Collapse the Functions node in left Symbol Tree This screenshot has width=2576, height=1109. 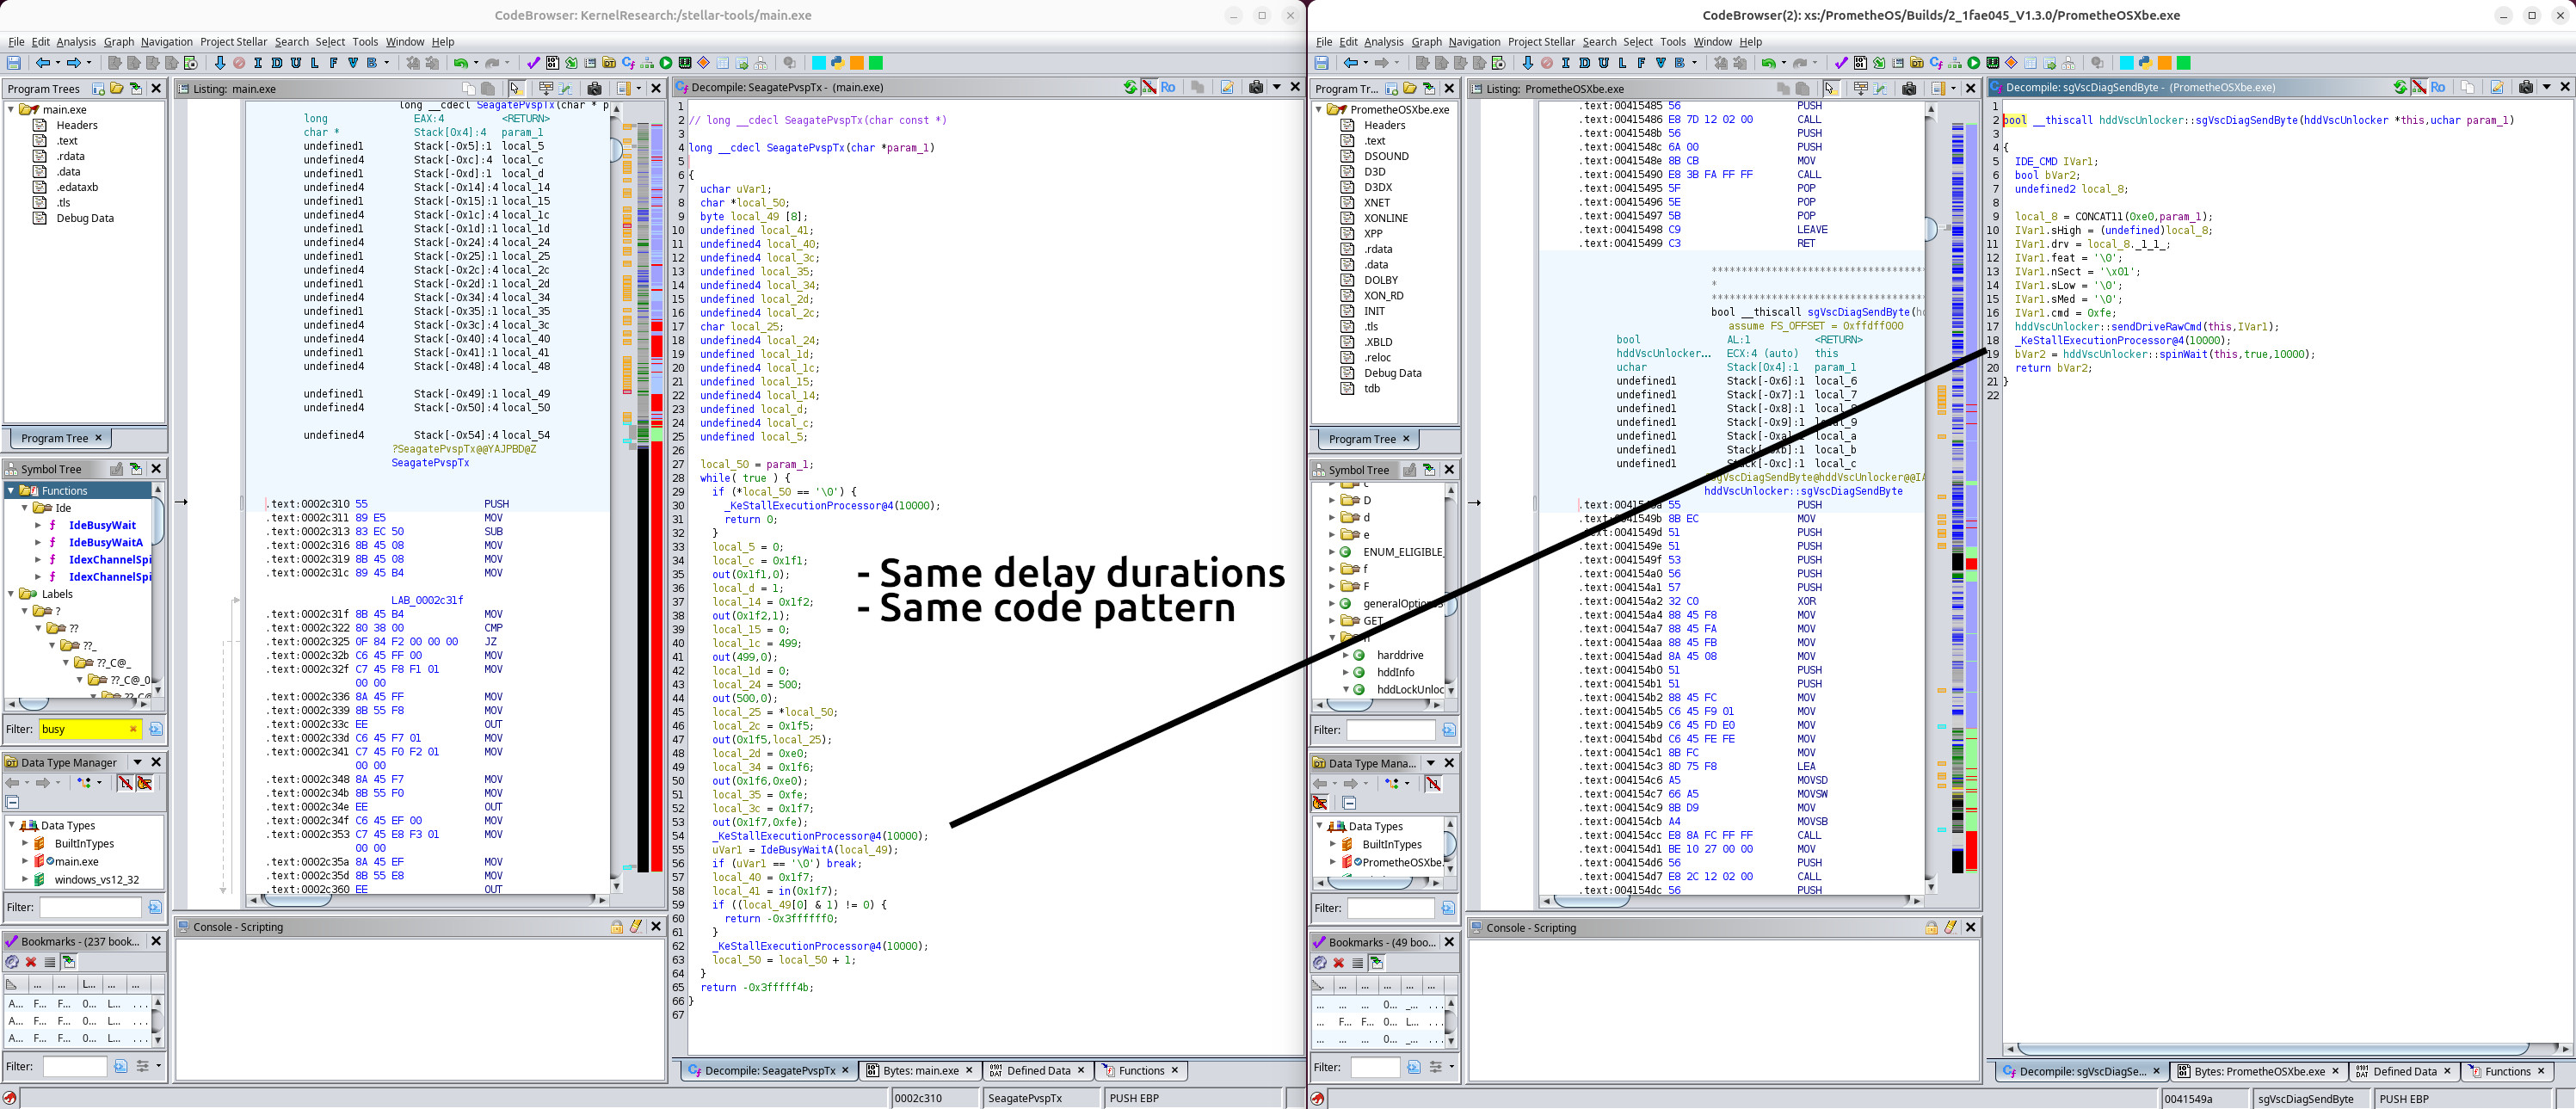(x=11, y=490)
